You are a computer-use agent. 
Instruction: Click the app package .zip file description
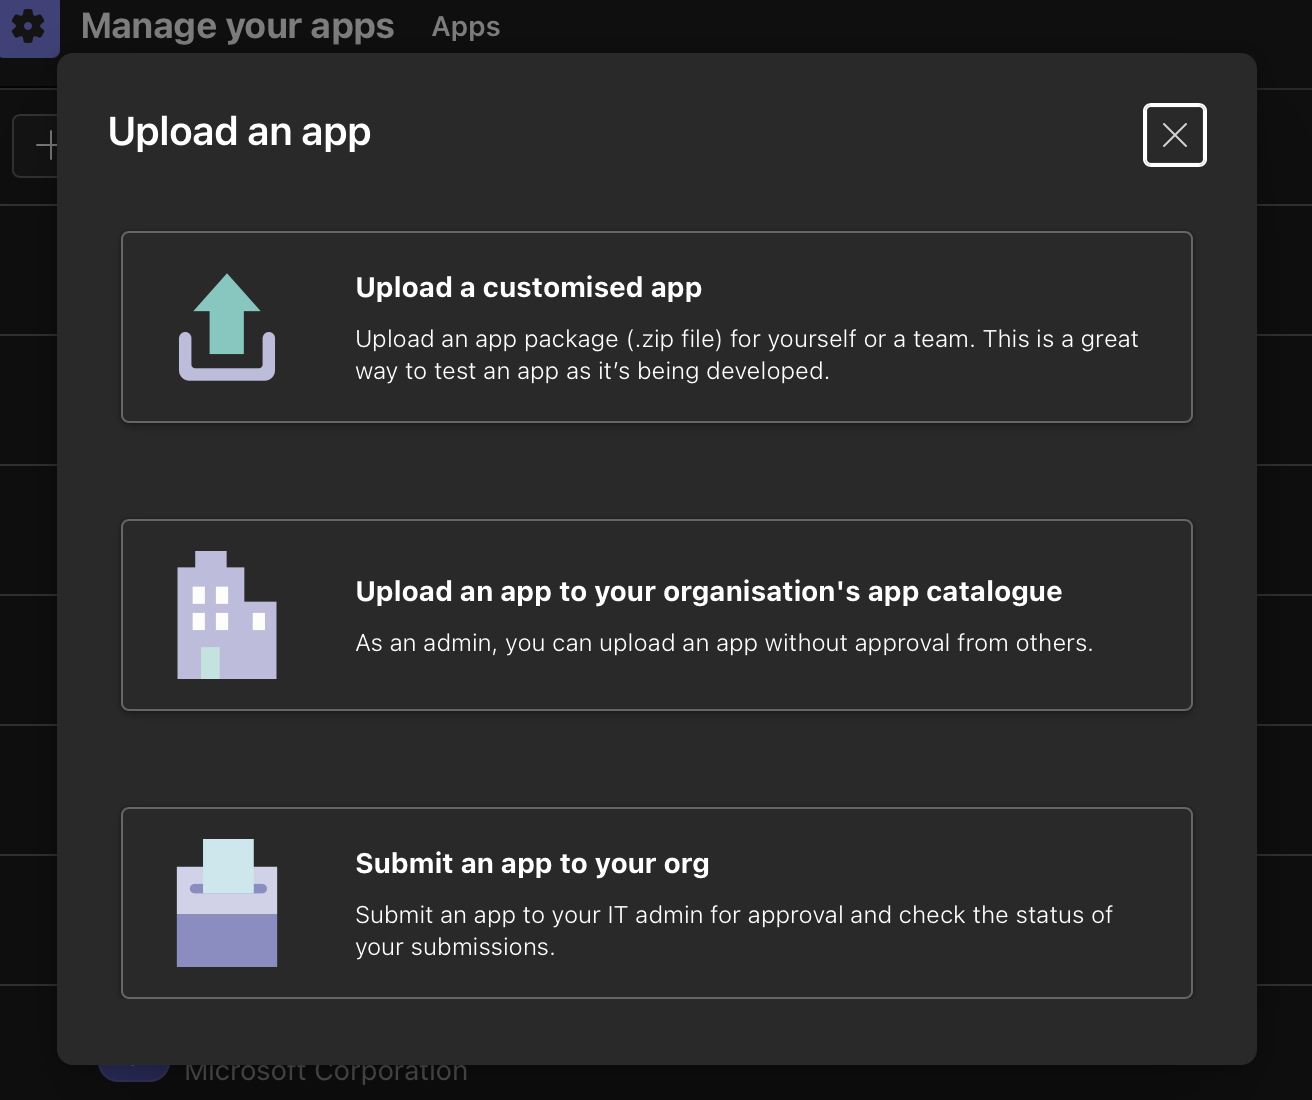point(746,355)
